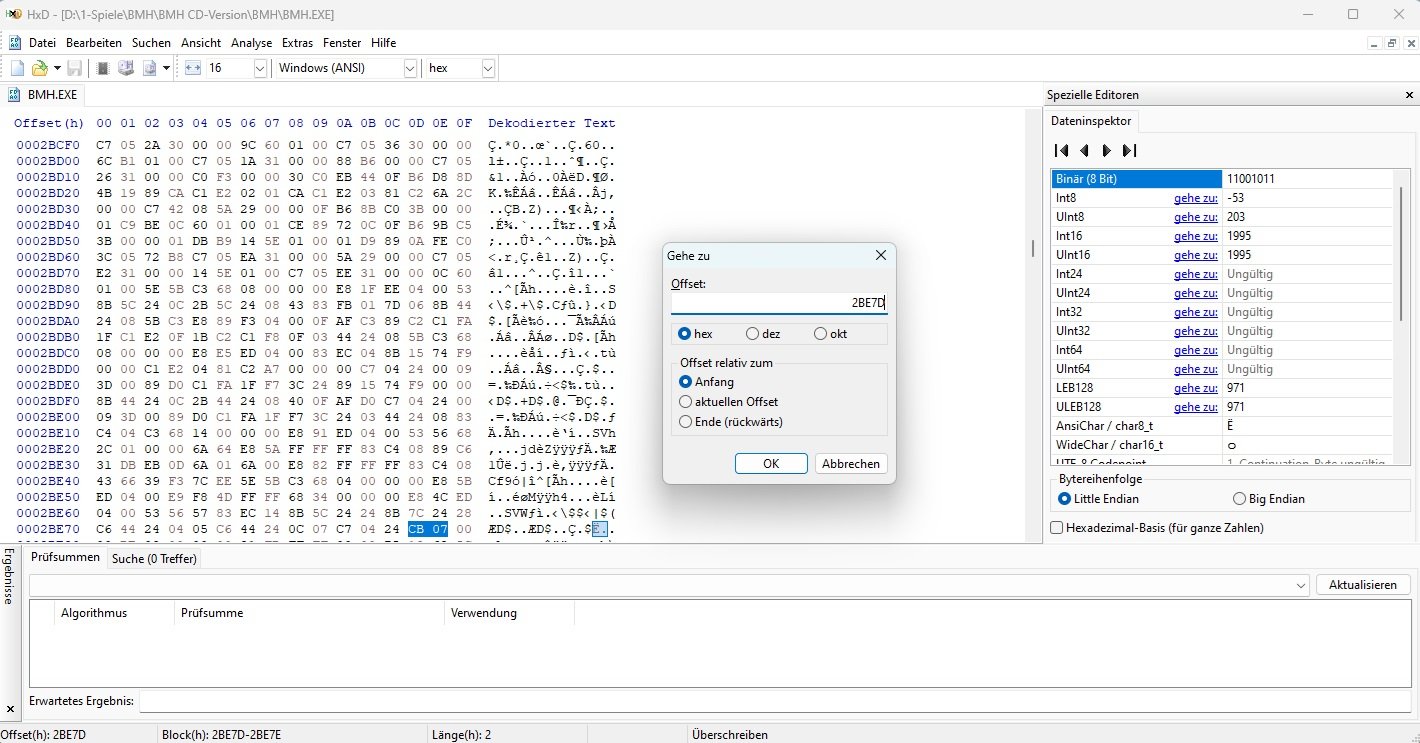Click the open disk drive icon
Image resolution: width=1420 pixels, height=743 pixels.
(126, 68)
